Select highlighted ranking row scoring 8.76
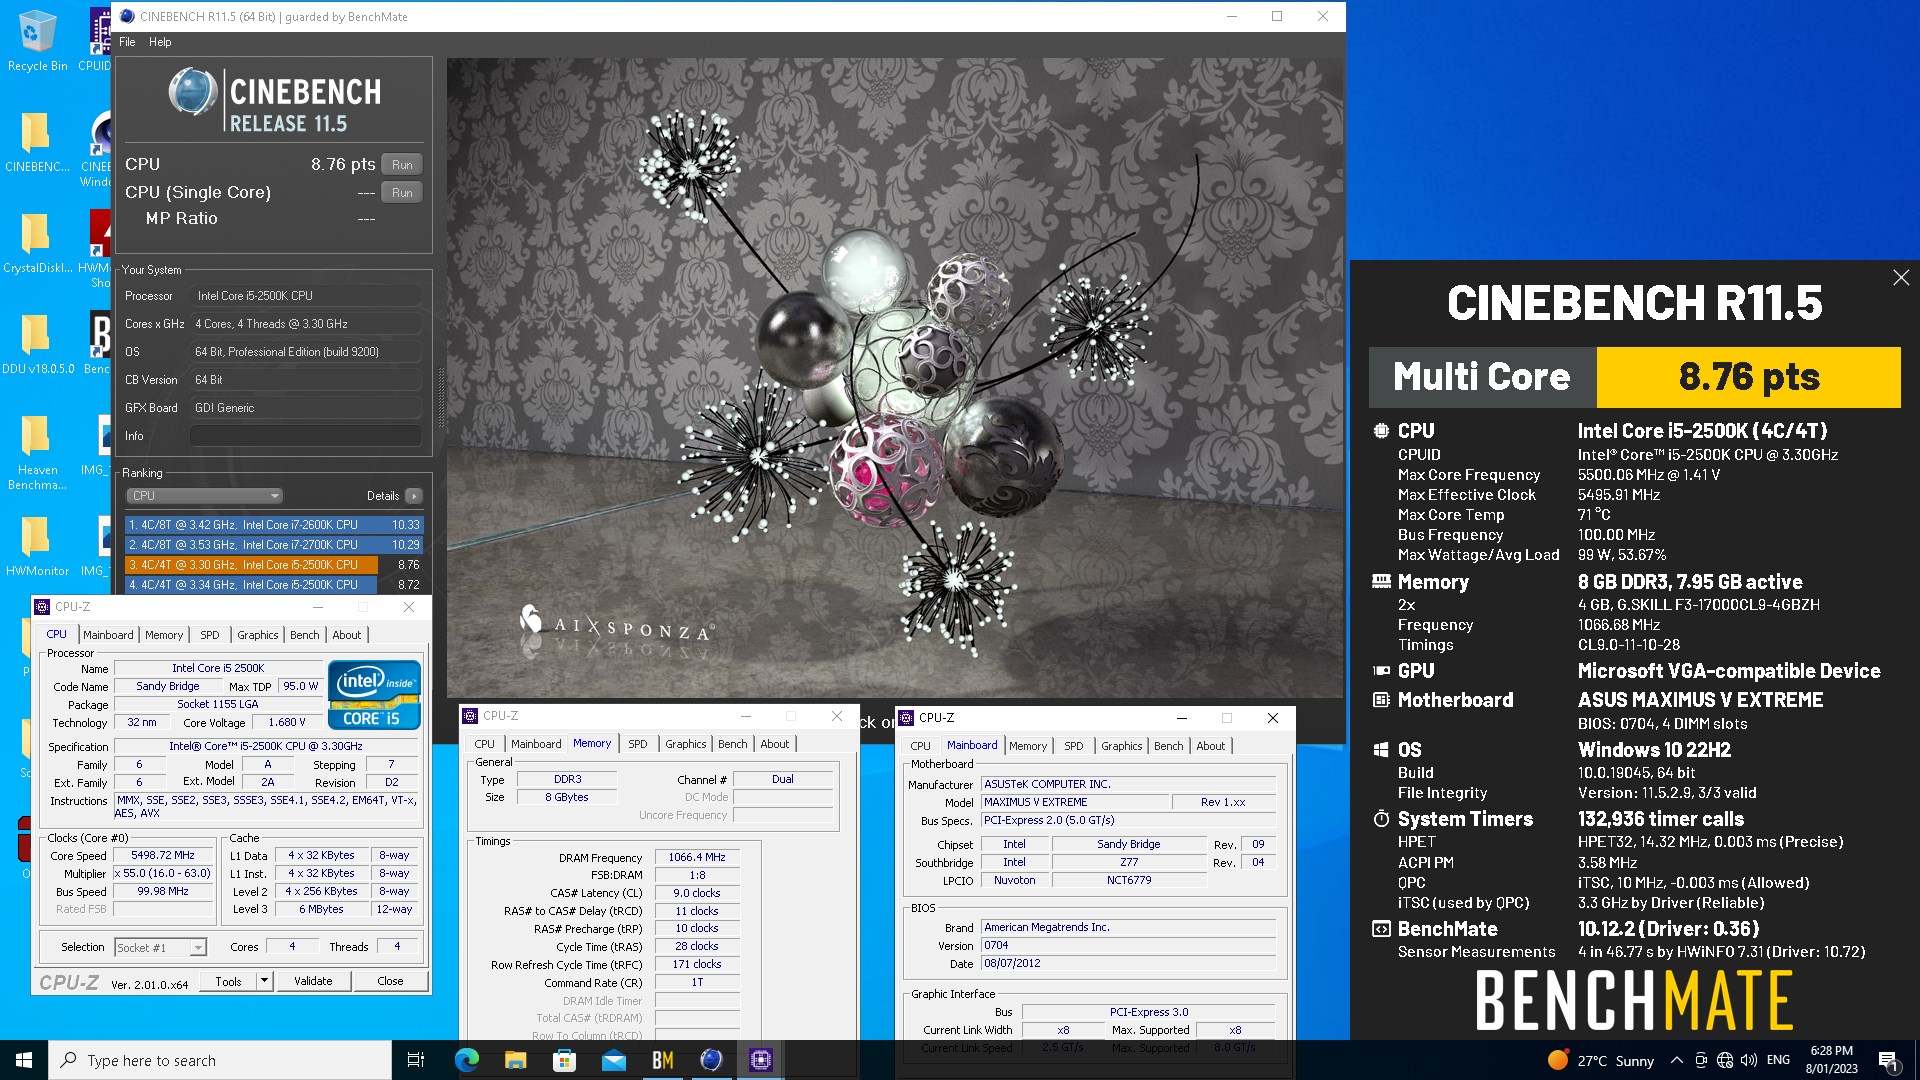The height and width of the screenshot is (1080, 1920). (274, 565)
